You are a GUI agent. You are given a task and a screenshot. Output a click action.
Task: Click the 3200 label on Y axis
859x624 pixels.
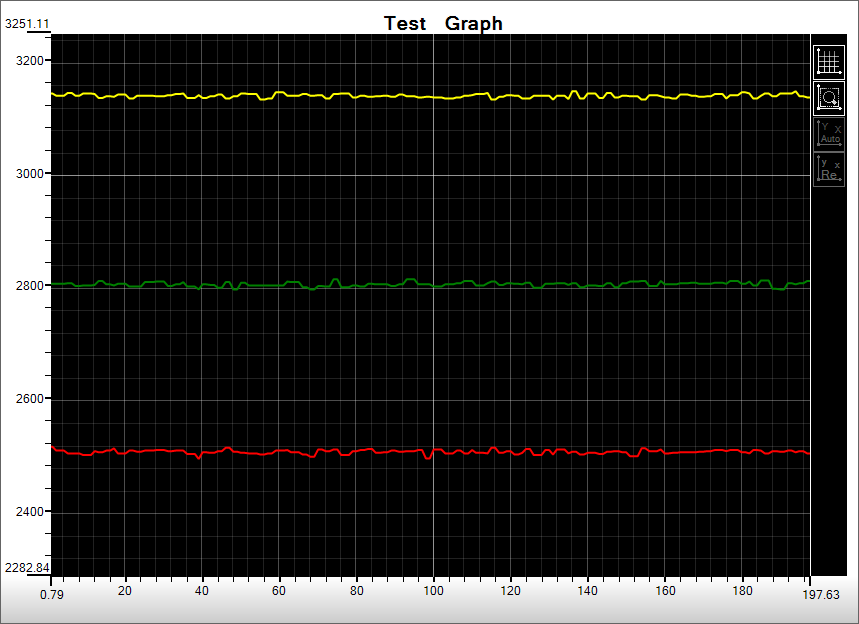point(30,60)
